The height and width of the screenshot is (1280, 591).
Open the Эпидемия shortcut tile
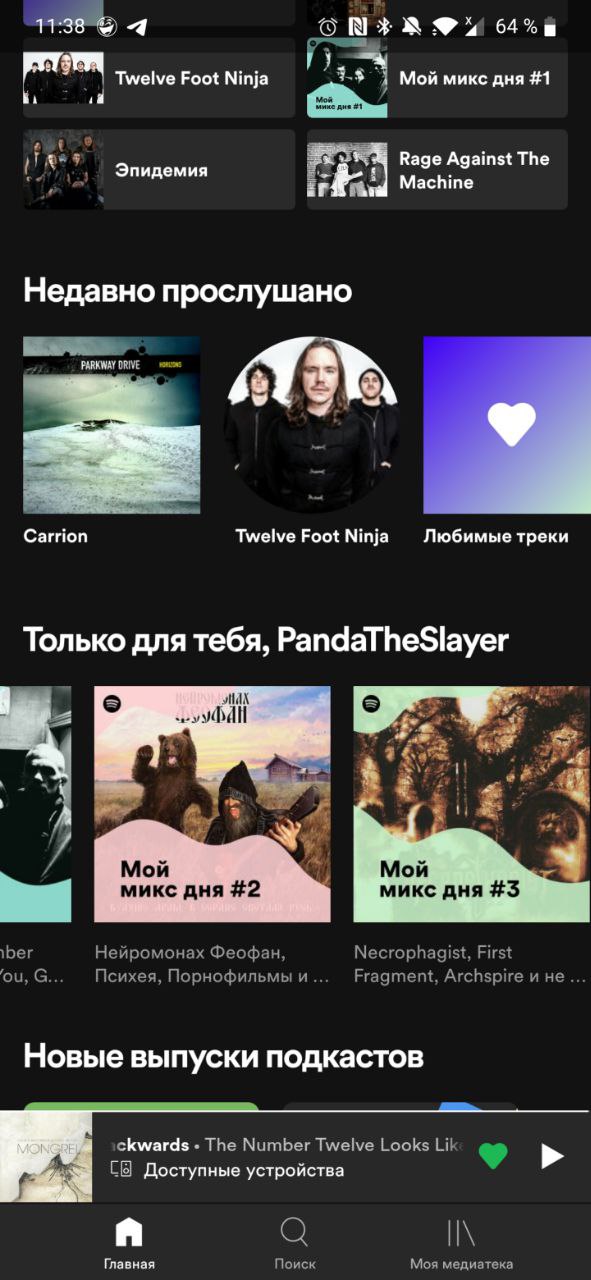(159, 169)
